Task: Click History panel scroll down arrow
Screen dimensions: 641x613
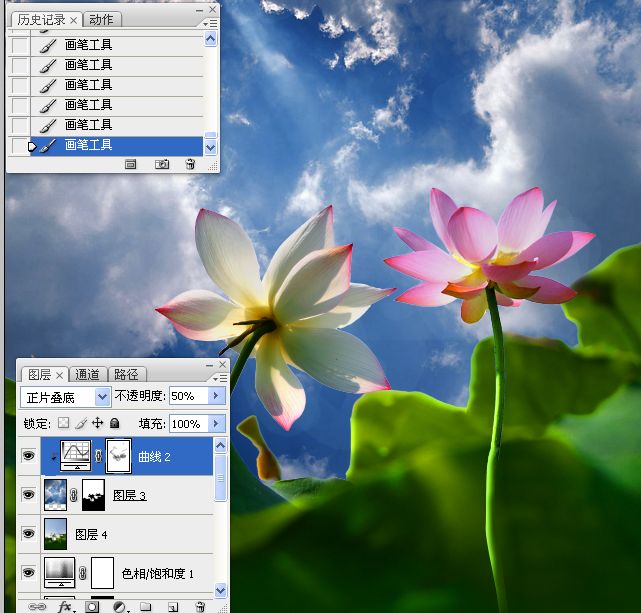Action: (x=211, y=148)
